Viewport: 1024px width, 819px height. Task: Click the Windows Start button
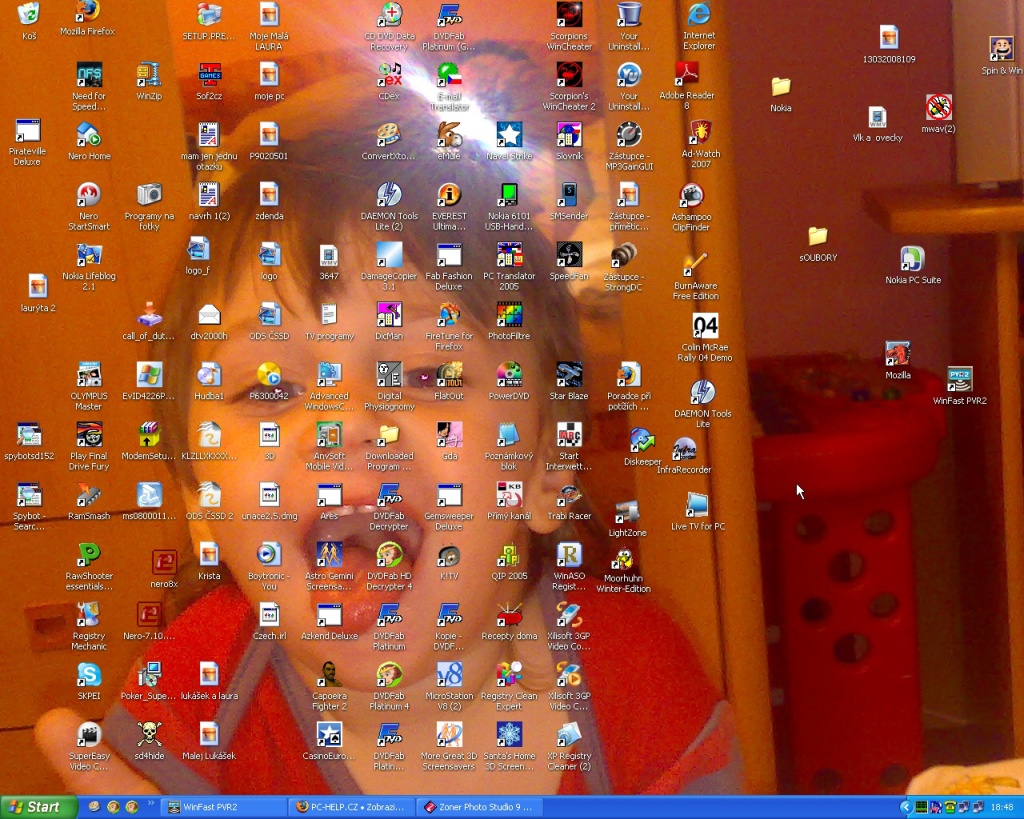pyautogui.click(x=39, y=807)
